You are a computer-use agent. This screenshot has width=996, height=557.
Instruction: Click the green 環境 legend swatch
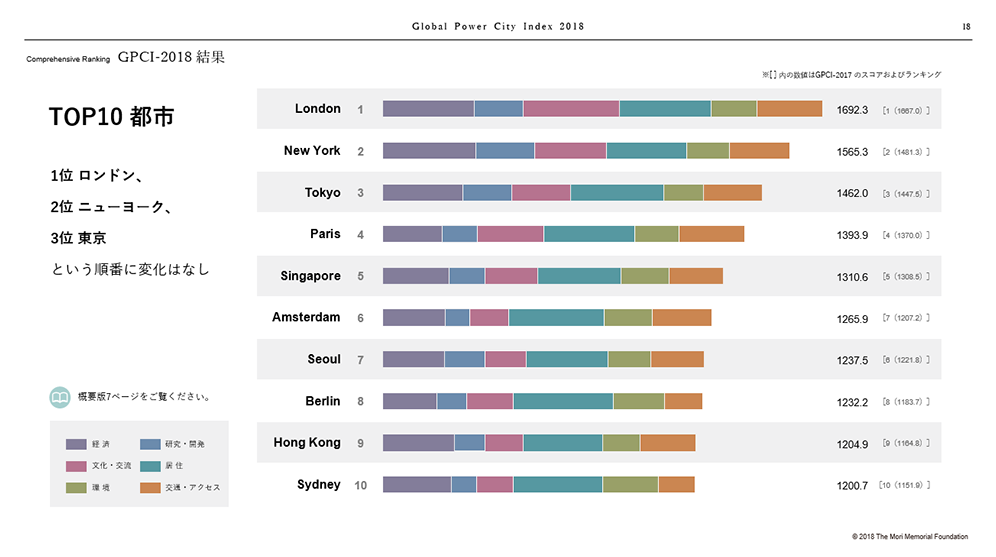tap(75, 487)
